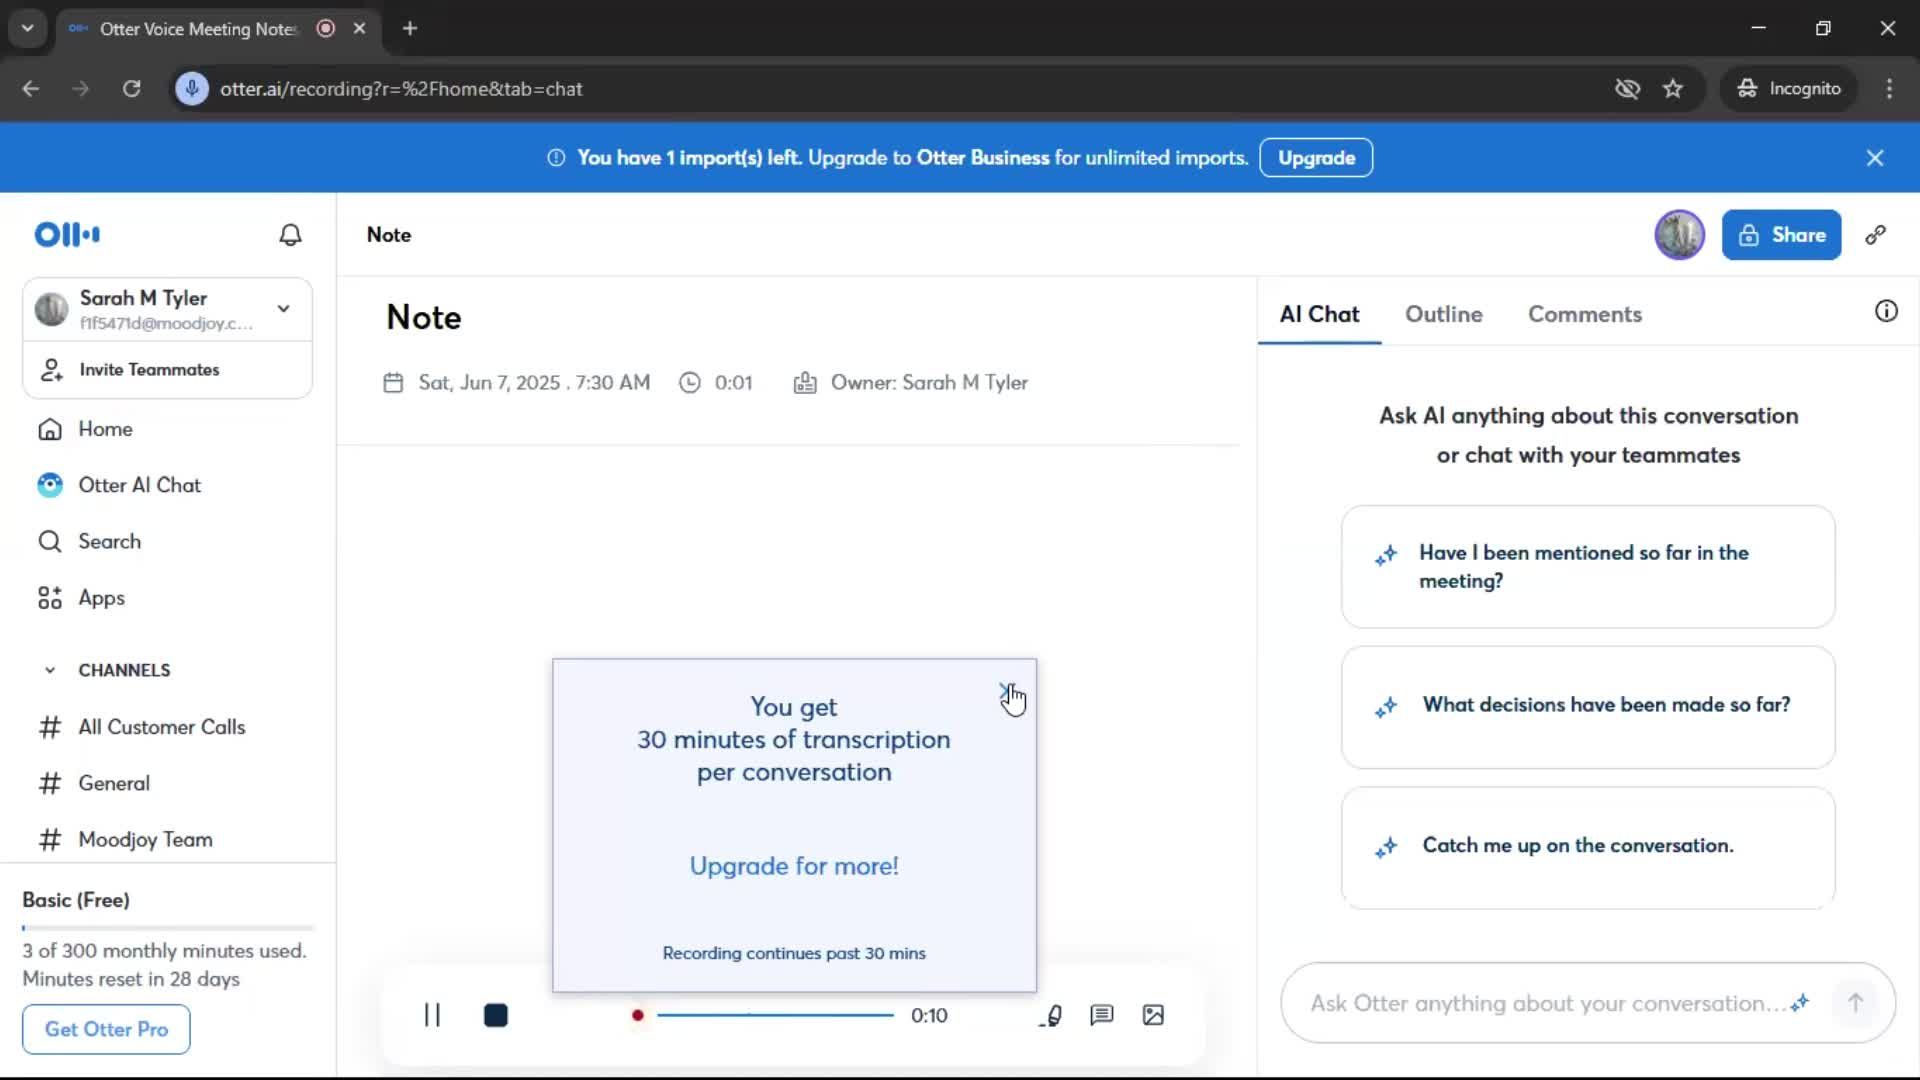Select 'What decisions have been made so far?' suggestion
Image resolution: width=1920 pixels, height=1080 pixels.
point(1588,707)
